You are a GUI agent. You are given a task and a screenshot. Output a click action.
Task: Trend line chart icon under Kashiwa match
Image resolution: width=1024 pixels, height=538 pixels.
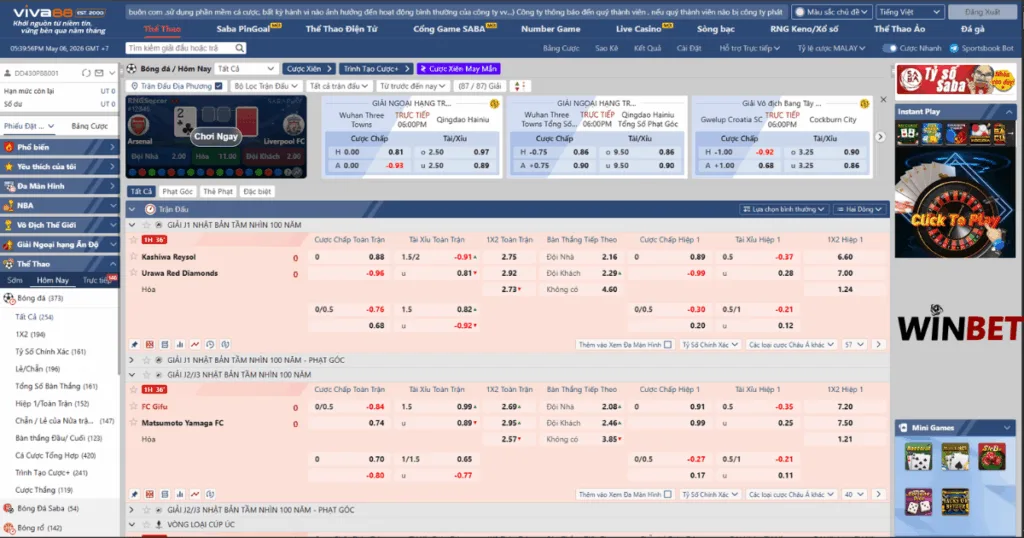click(195, 345)
